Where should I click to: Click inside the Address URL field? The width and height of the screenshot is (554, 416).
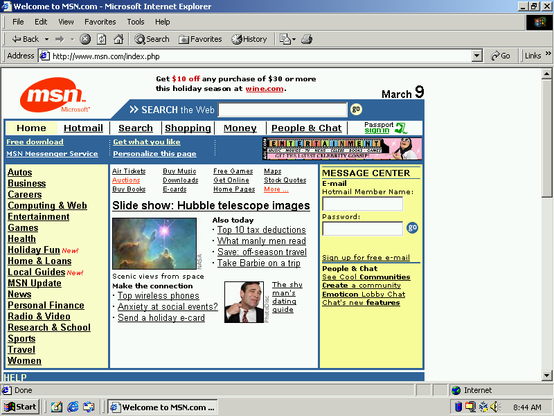tap(261, 56)
